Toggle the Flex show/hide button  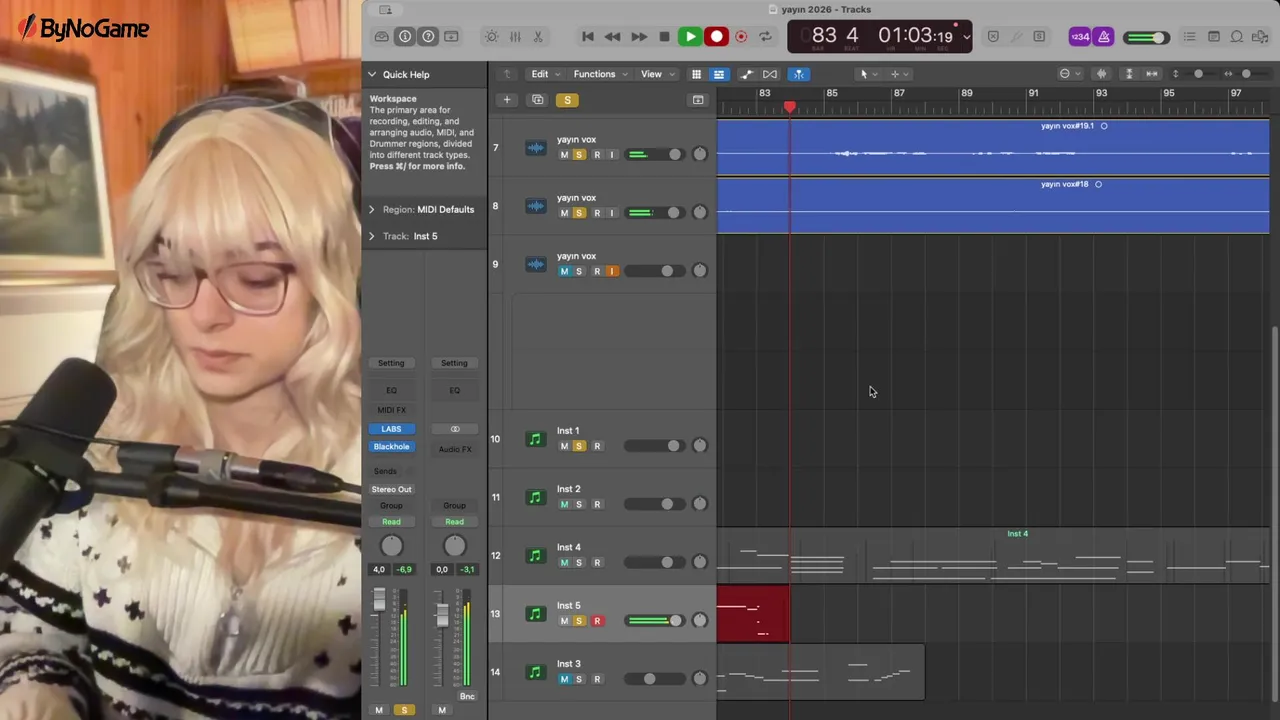(770, 74)
